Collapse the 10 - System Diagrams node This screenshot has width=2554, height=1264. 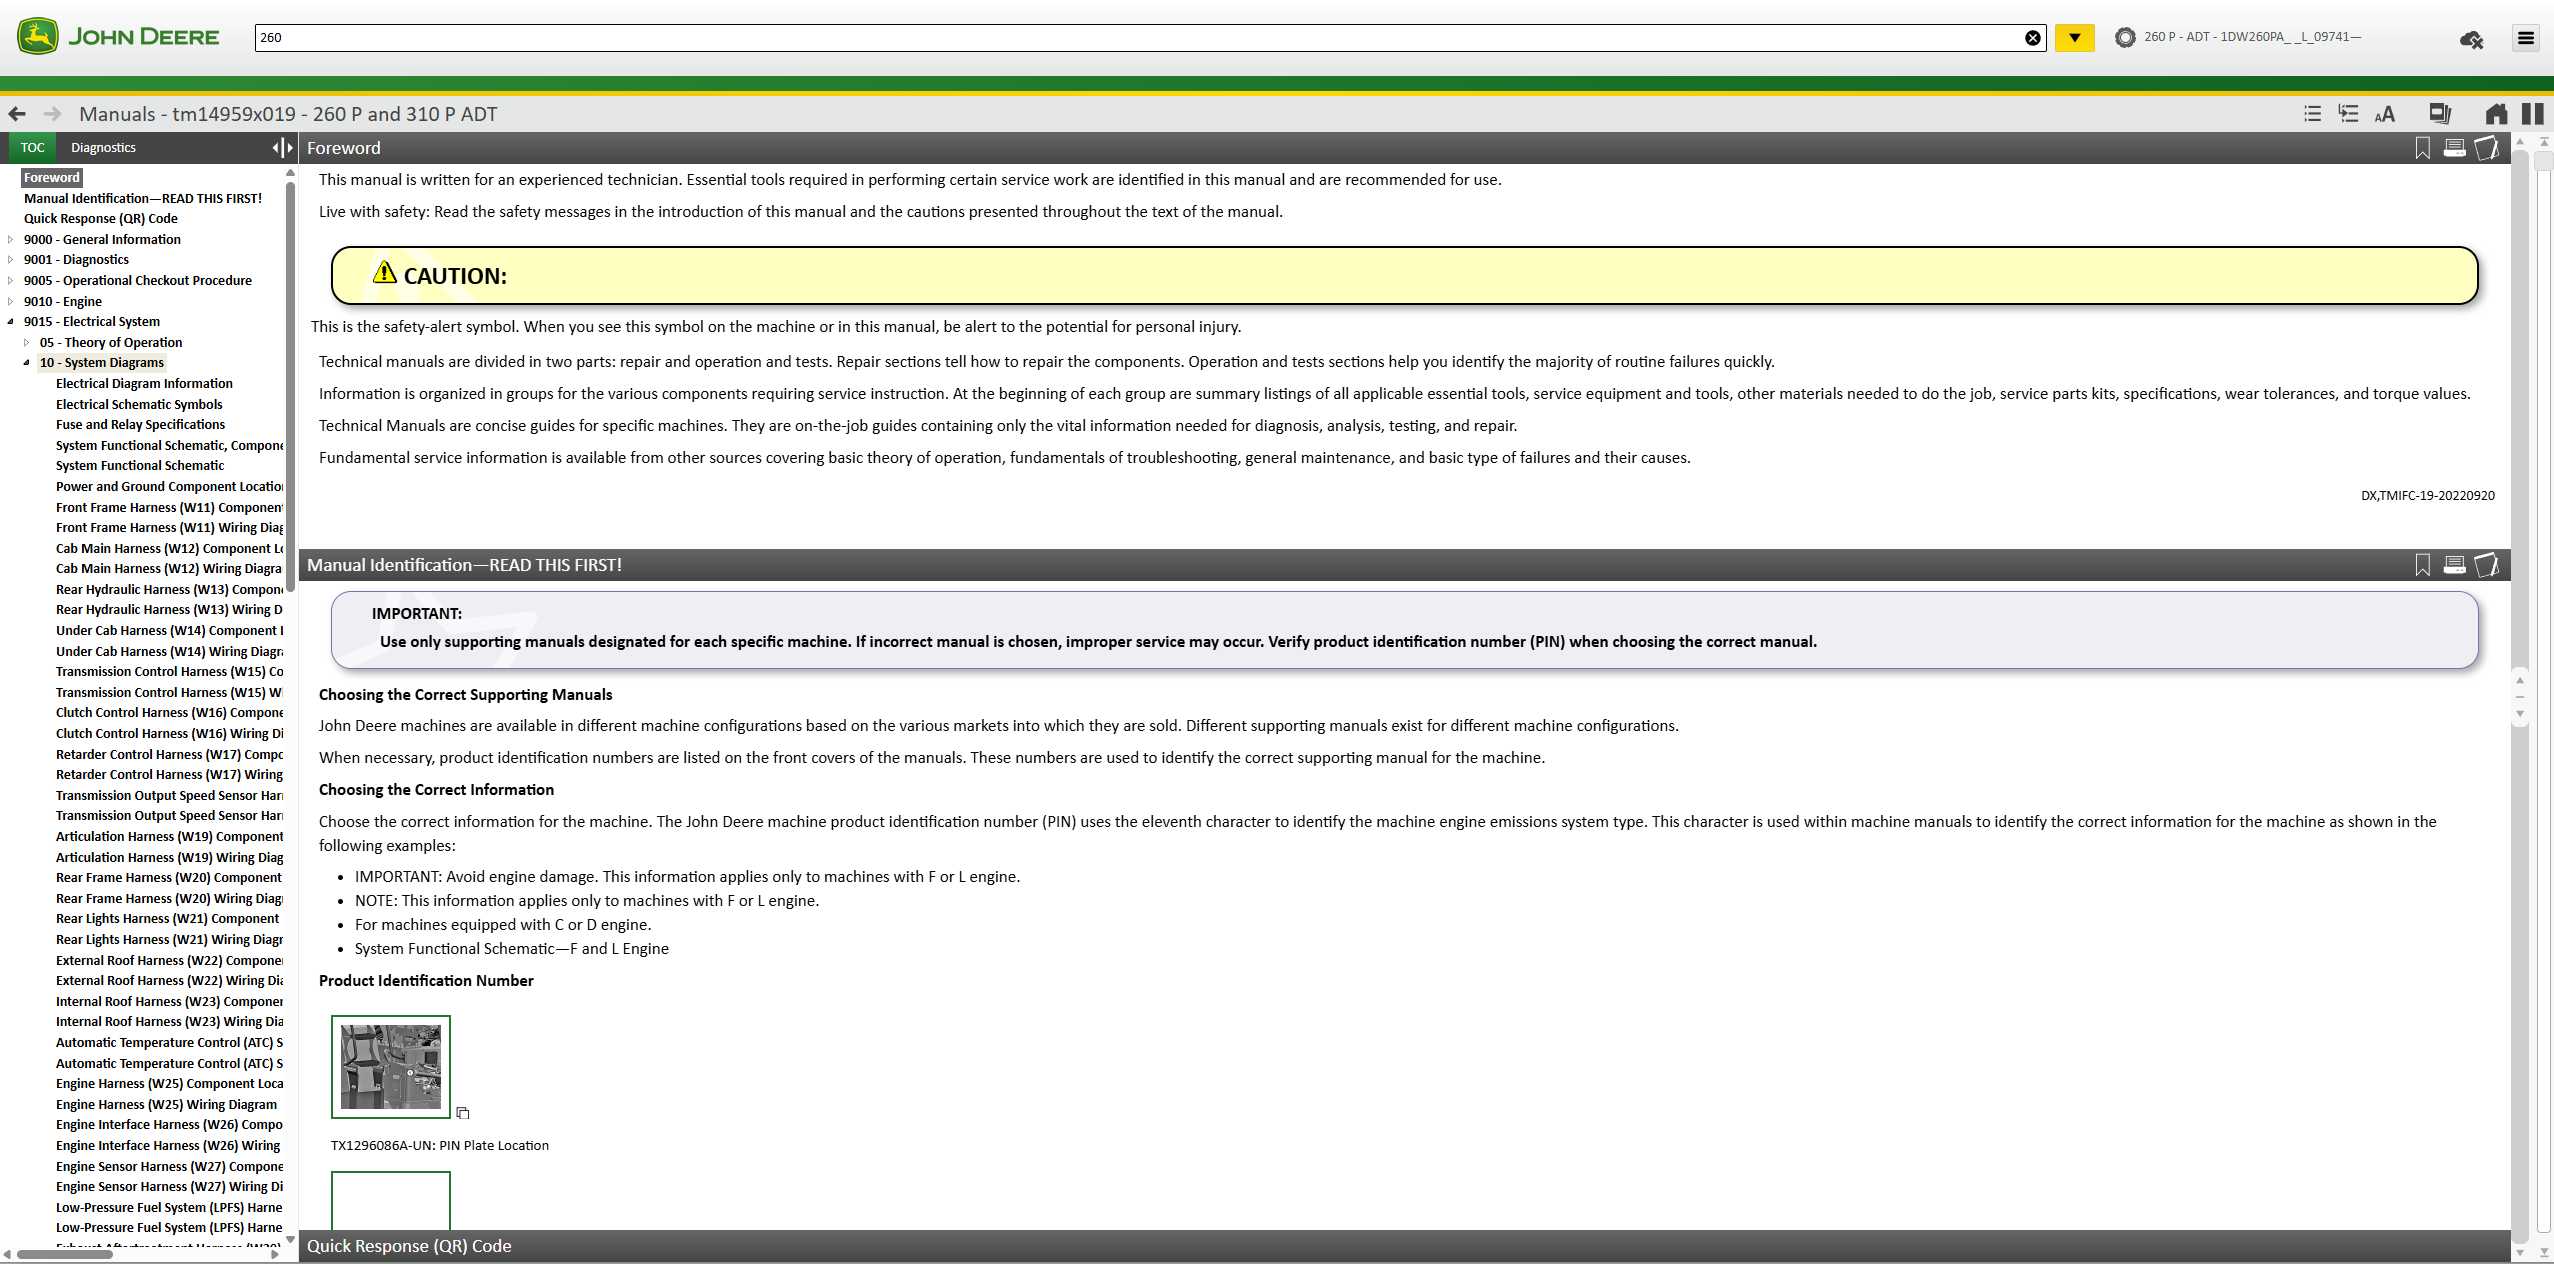[27, 363]
